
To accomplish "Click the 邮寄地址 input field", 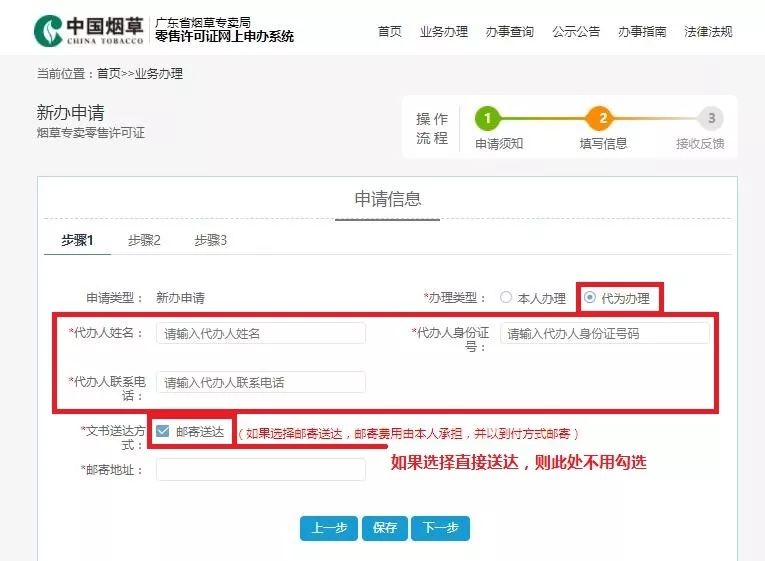I will click(261, 469).
